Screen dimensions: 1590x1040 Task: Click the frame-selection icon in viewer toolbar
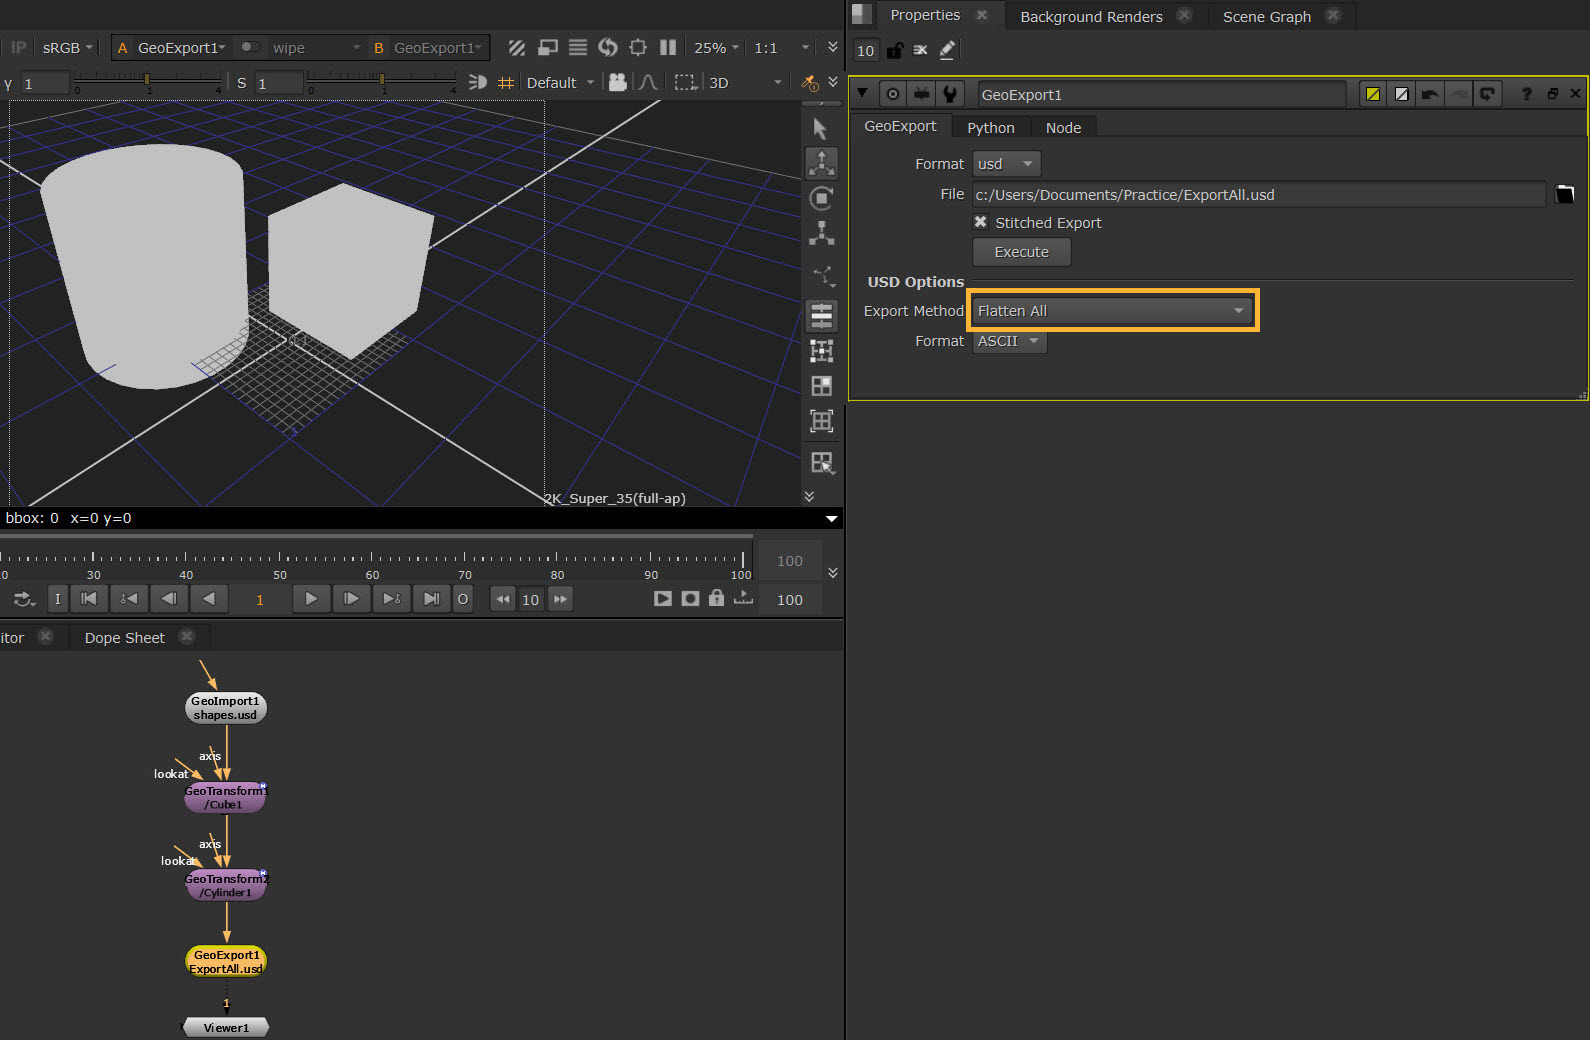point(821,421)
